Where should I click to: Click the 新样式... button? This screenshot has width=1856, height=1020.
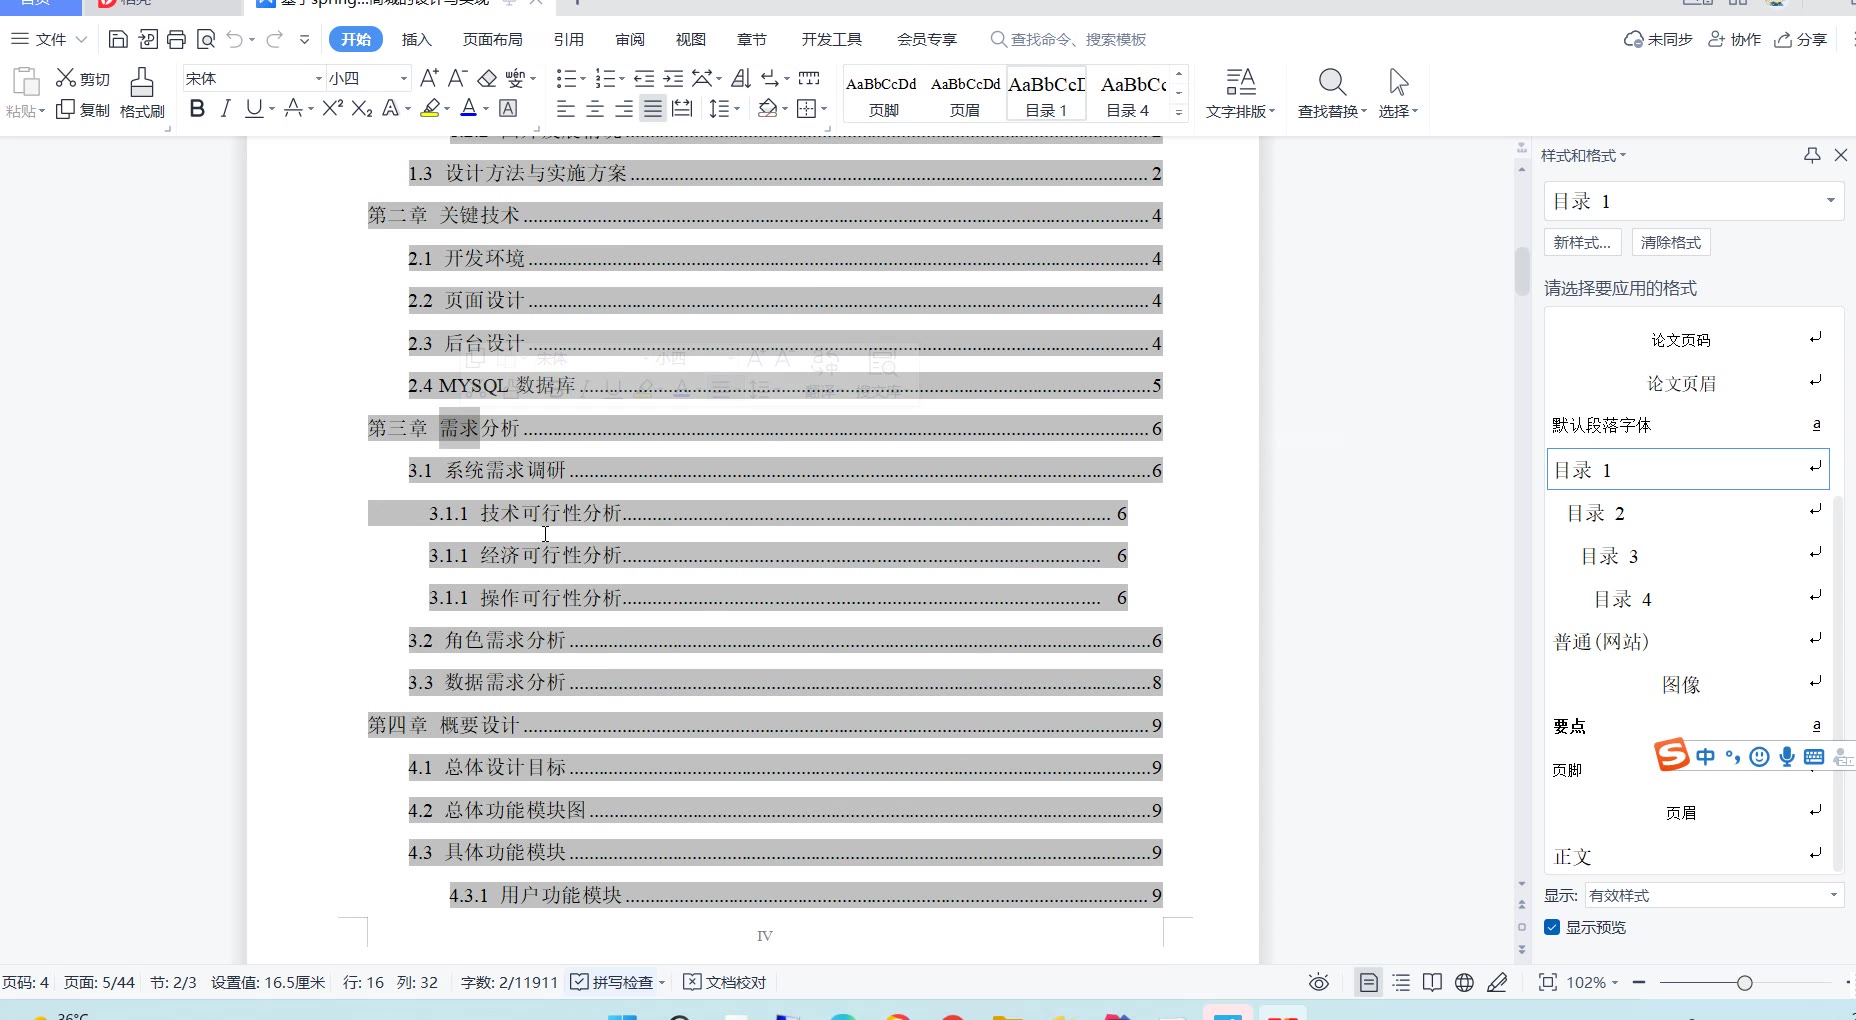(x=1582, y=242)
